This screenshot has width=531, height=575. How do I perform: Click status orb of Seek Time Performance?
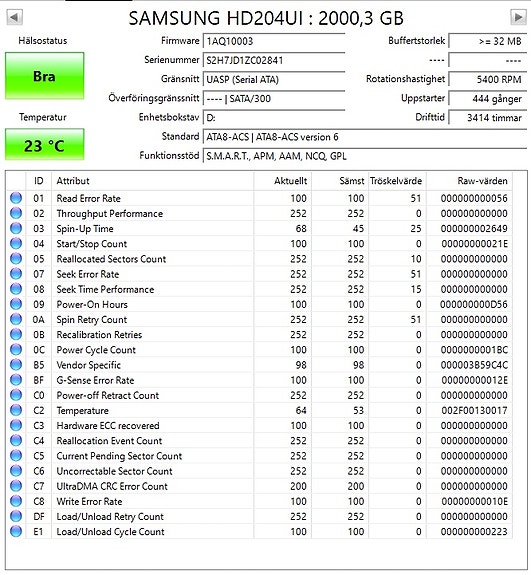tap(16, 289)
